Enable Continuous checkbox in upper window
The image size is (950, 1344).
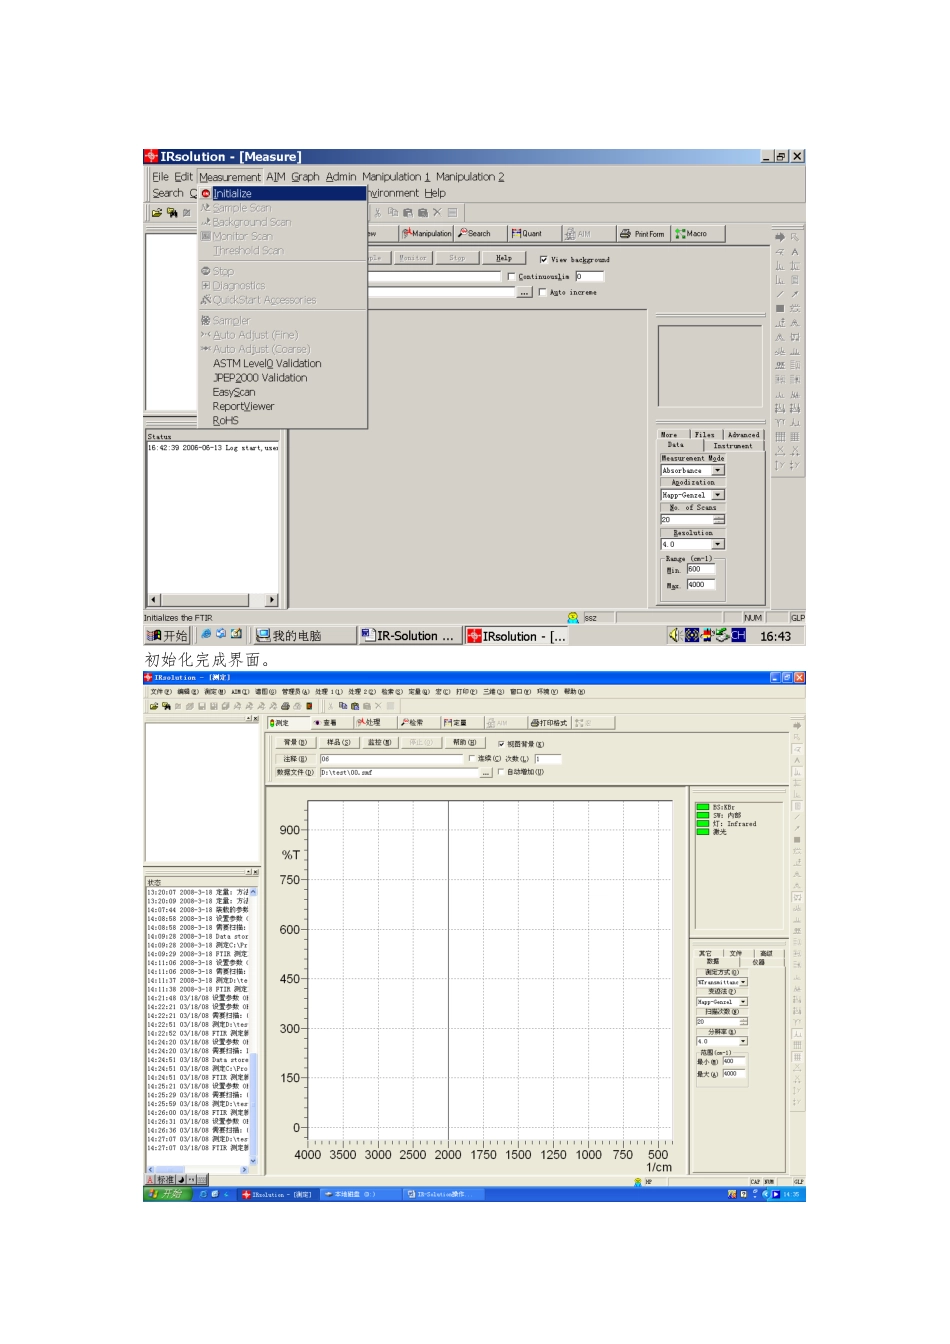[511, 277]
